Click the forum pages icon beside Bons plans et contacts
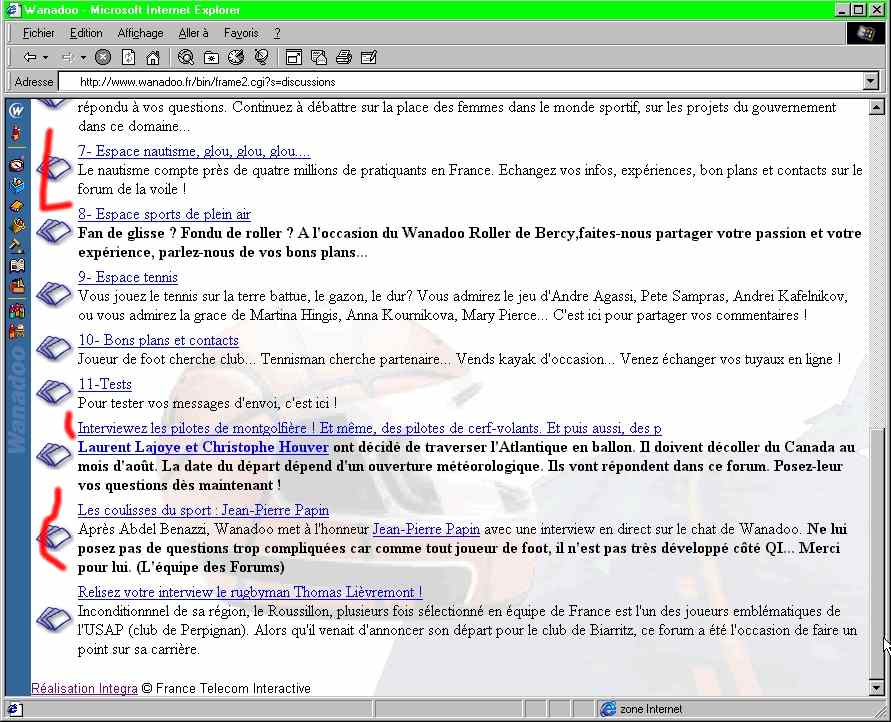891x722 pixels. [x=54, y=348]
